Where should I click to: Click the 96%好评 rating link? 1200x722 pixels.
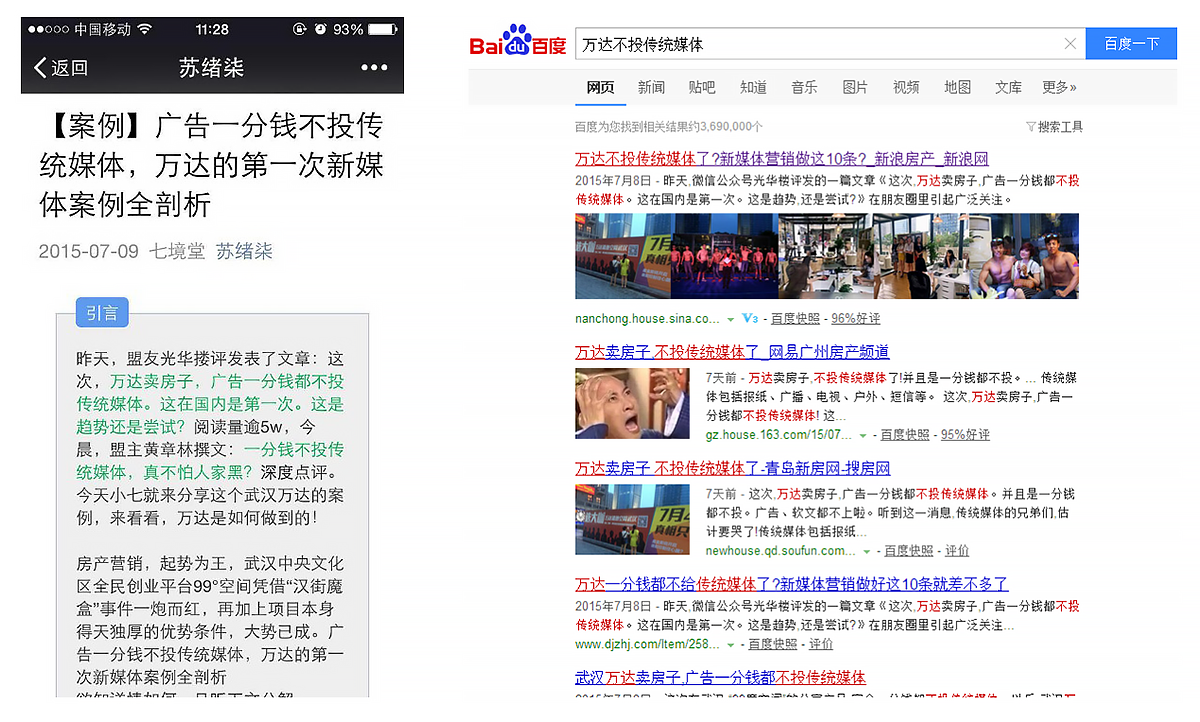[x=856, y=319]
